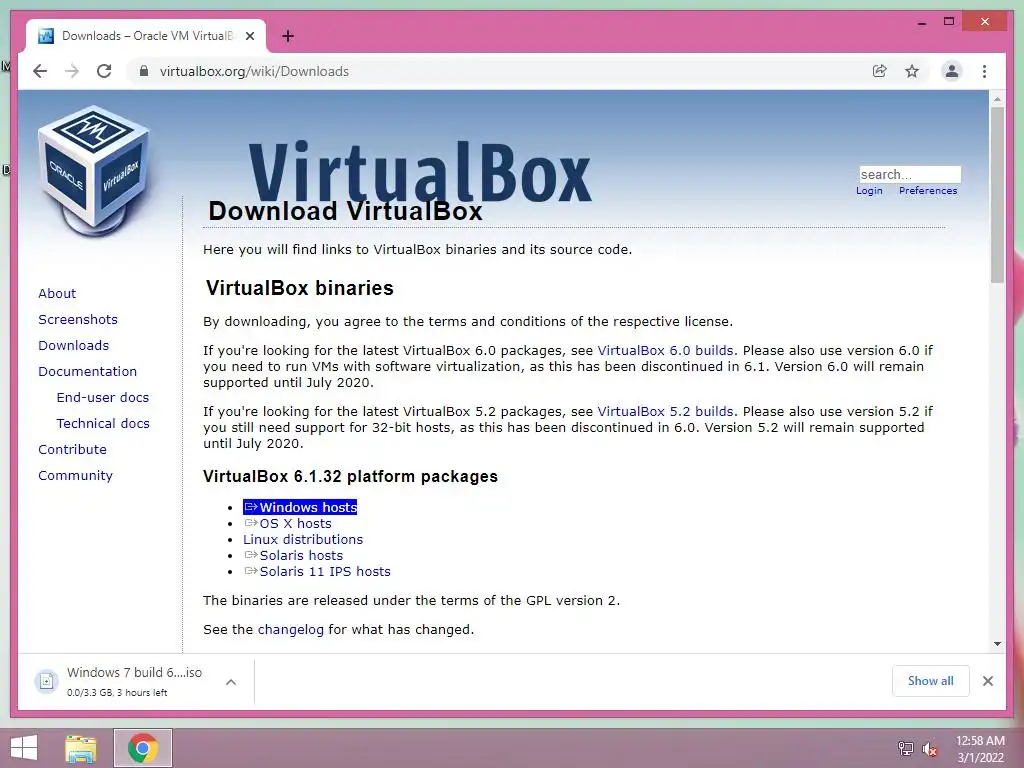Open the Login link
The image size is (1024, 768).
(x=869, y=191)
